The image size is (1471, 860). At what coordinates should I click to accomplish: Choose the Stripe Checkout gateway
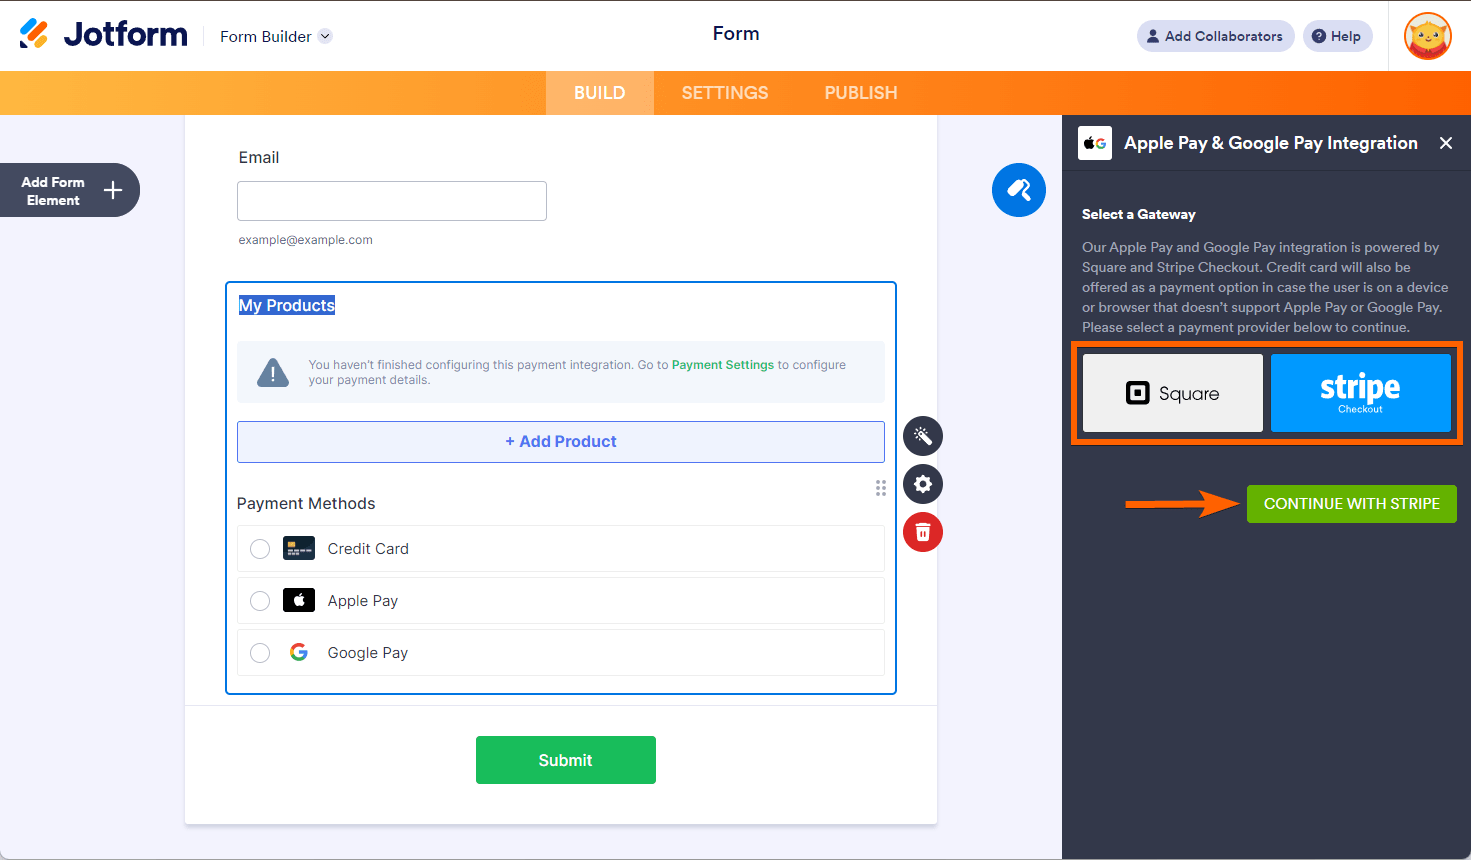[1361, 393]
